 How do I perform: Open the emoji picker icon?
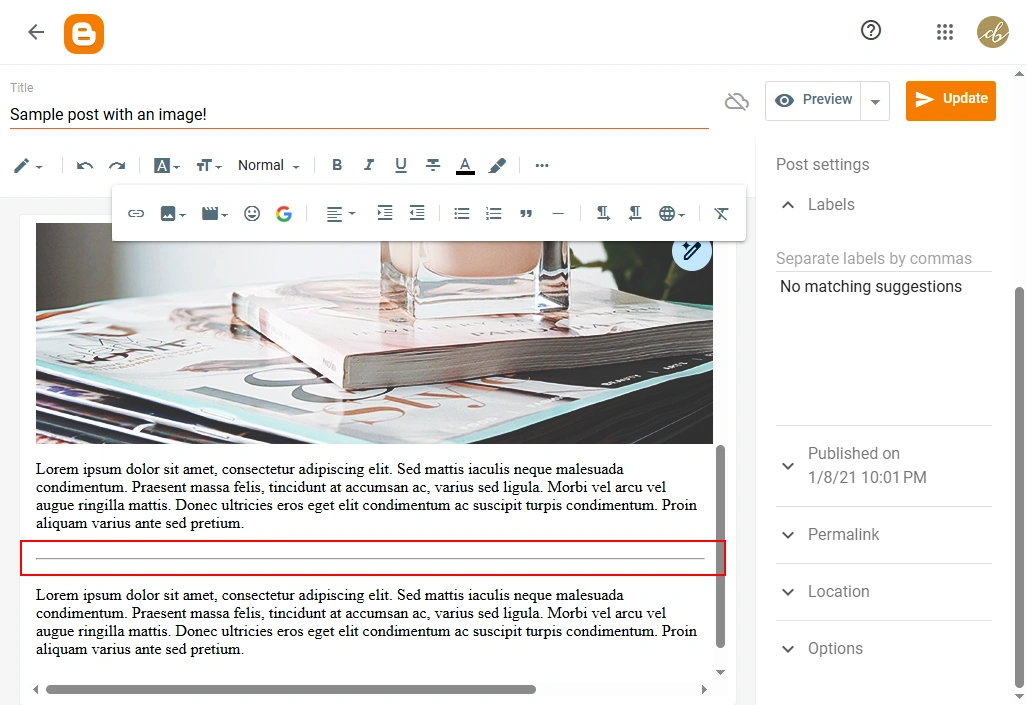[x=252, y=213]
